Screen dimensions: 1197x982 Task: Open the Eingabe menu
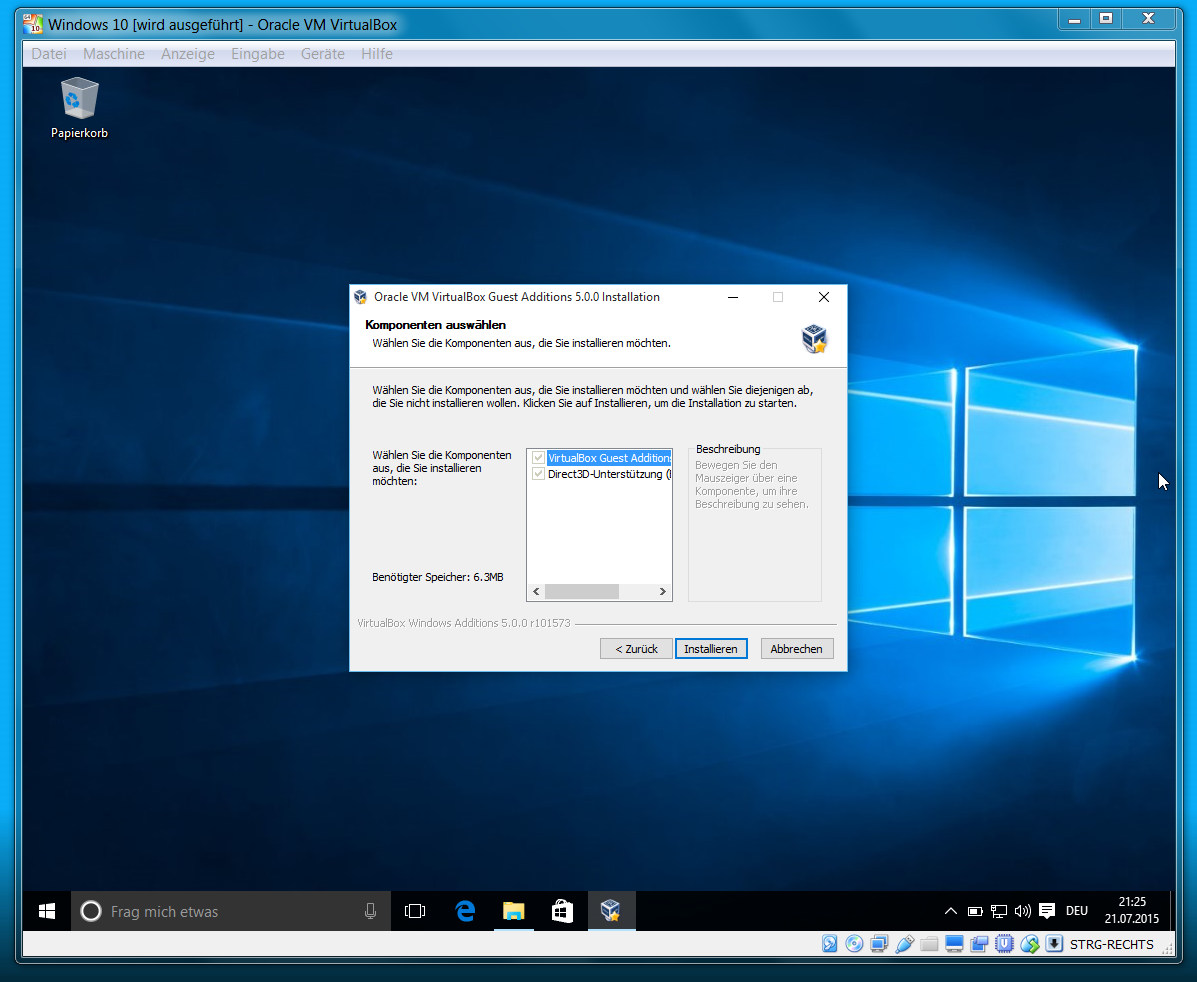(x=258, y=53)
